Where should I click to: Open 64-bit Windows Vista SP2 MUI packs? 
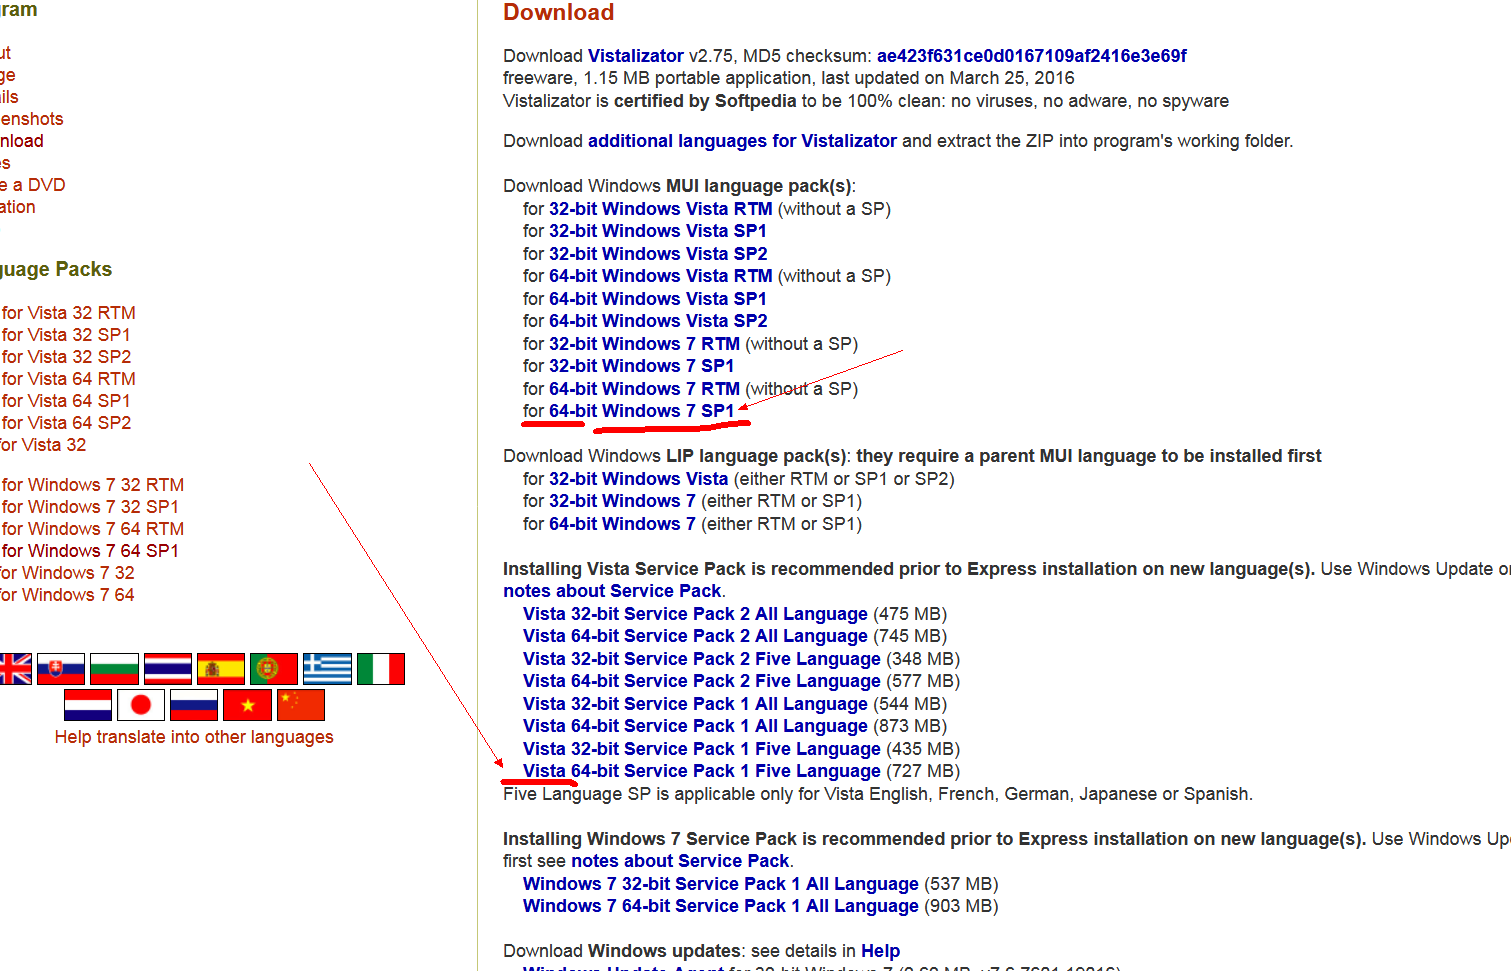658,321
